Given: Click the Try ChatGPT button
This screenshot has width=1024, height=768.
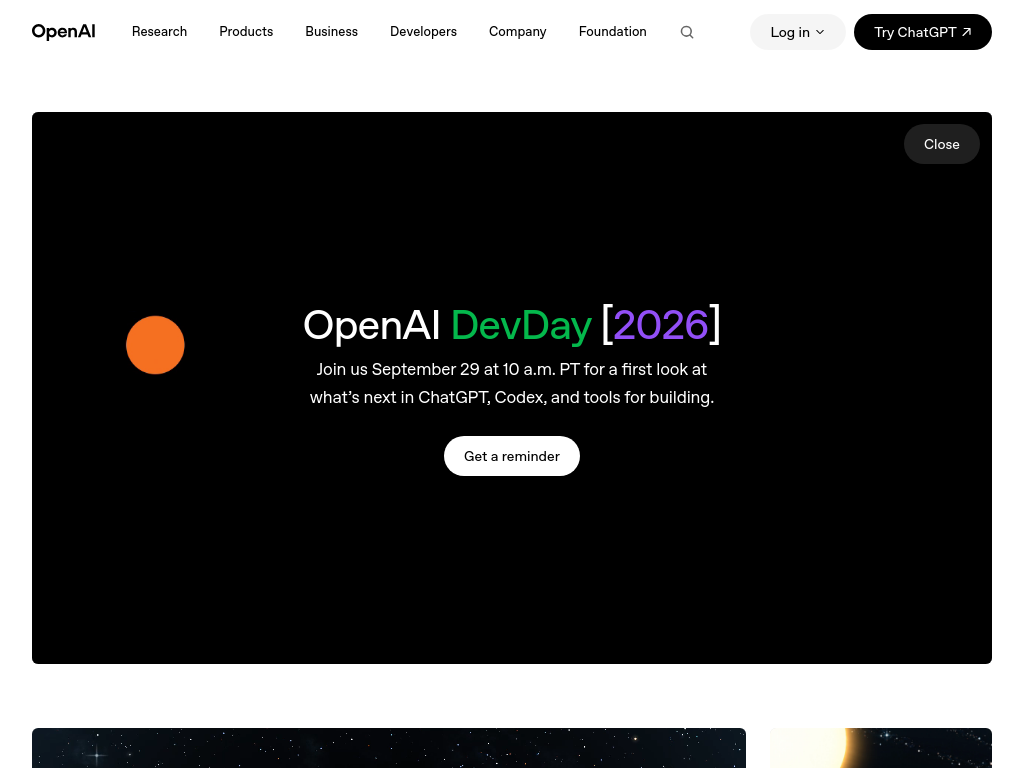Looking at the screenshot, I should [x=922, y=32].
